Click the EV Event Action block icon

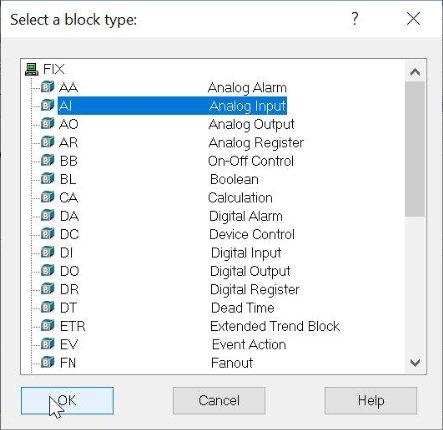[x=47, y=344]
